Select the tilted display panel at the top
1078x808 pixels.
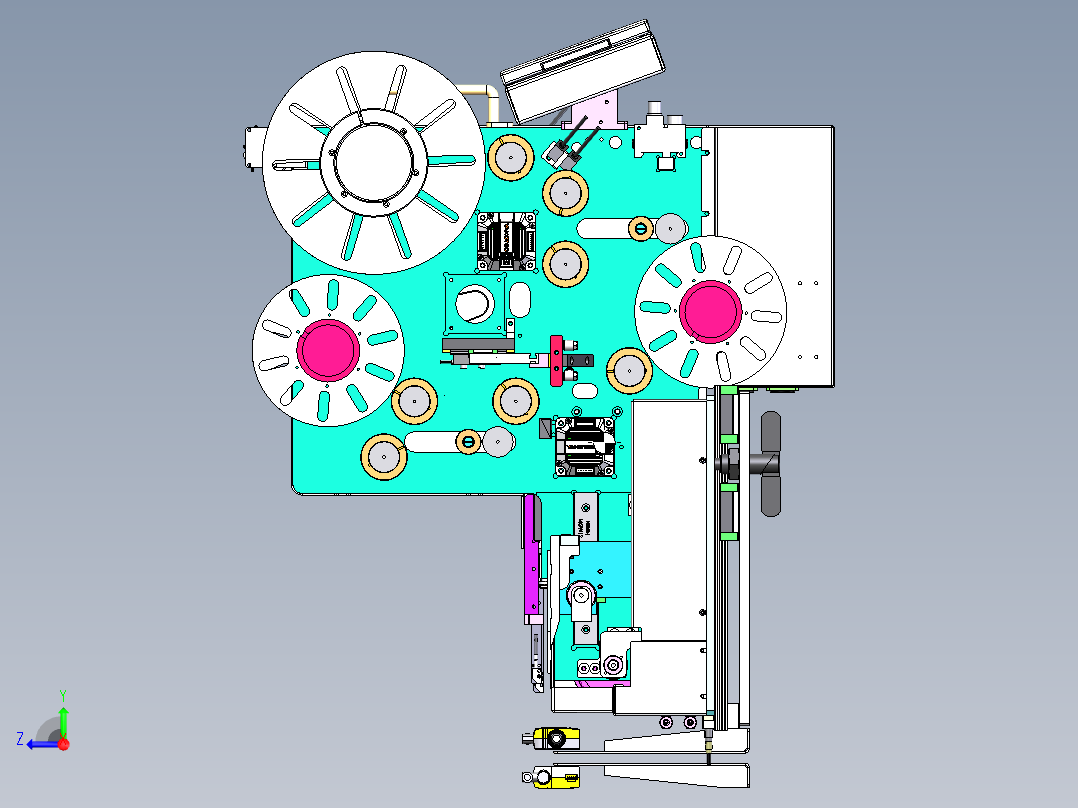point(583,72)
